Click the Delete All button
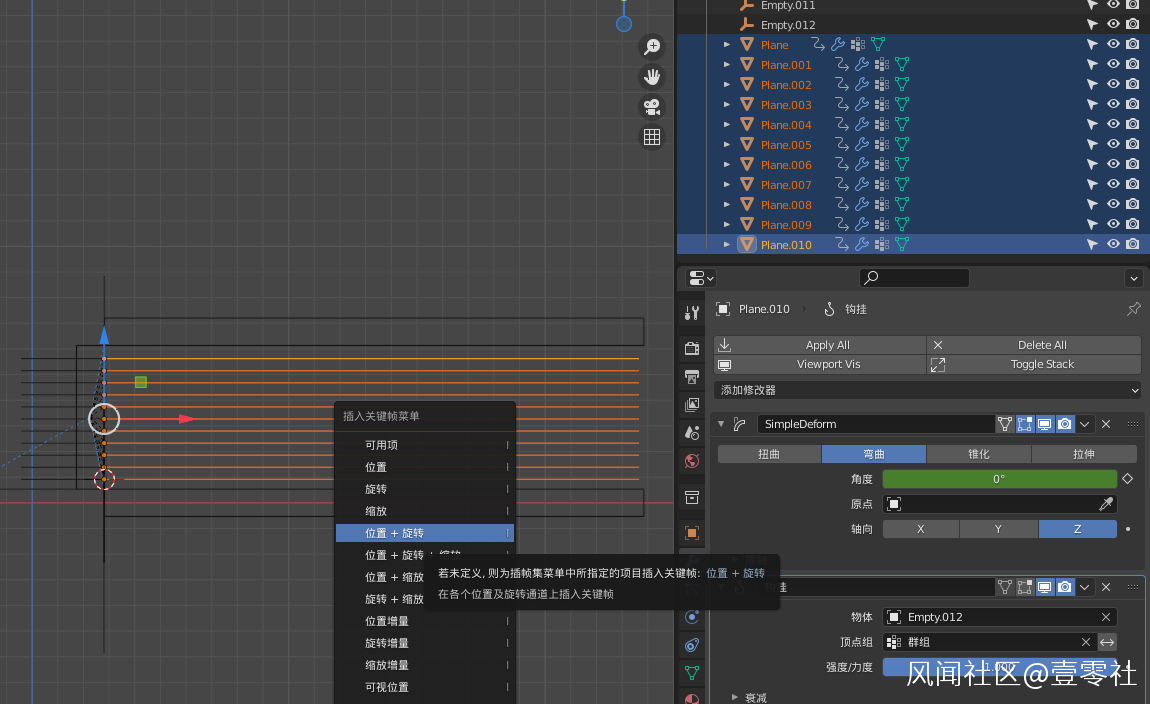 (1041, 345)
